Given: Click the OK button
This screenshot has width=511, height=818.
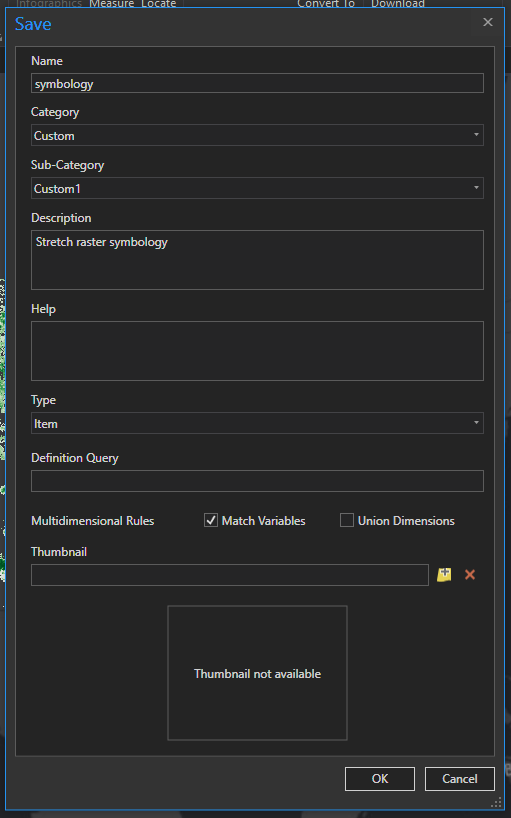Looking at the screenshot, I should click(380, 779).
